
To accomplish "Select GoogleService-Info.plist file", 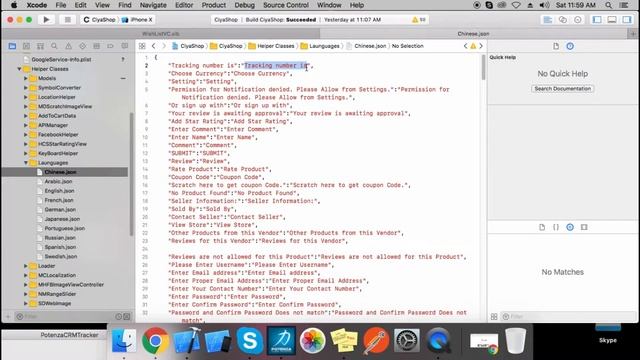I will [61, 60].
